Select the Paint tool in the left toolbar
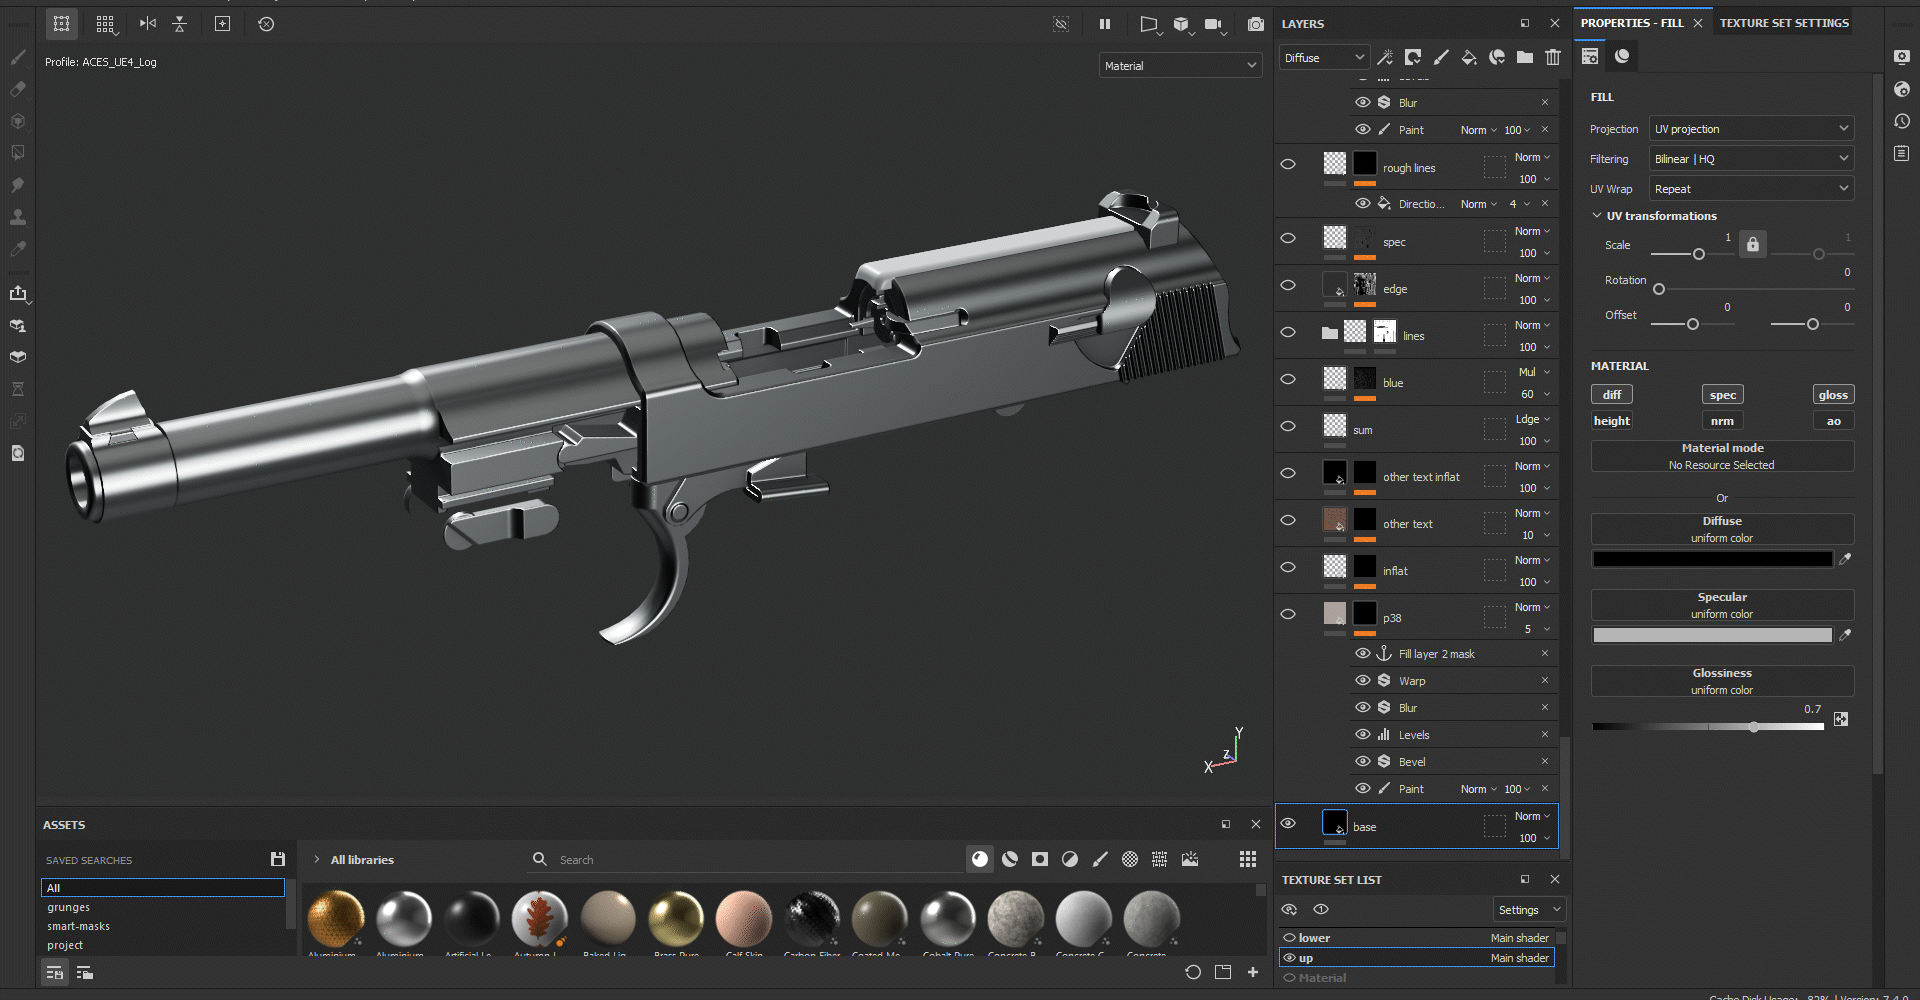The image size is (1920, 1000). [x=18, y=57]
